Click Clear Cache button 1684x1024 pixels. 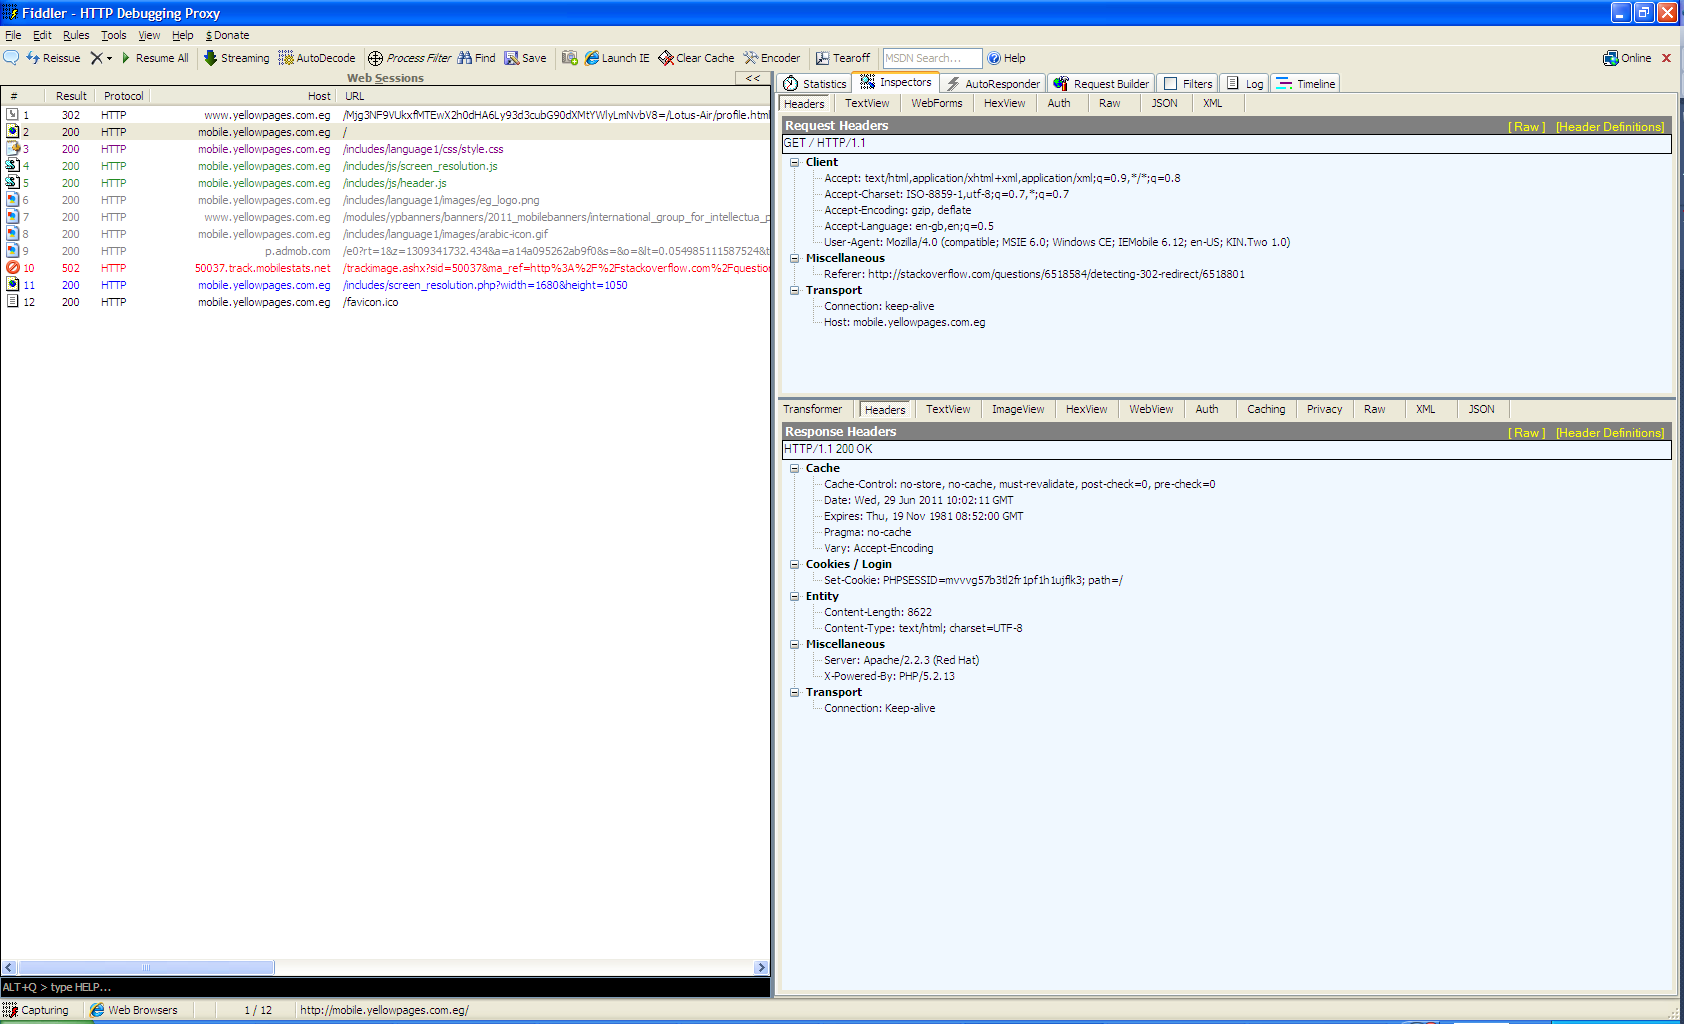click(x=696, y=58)
